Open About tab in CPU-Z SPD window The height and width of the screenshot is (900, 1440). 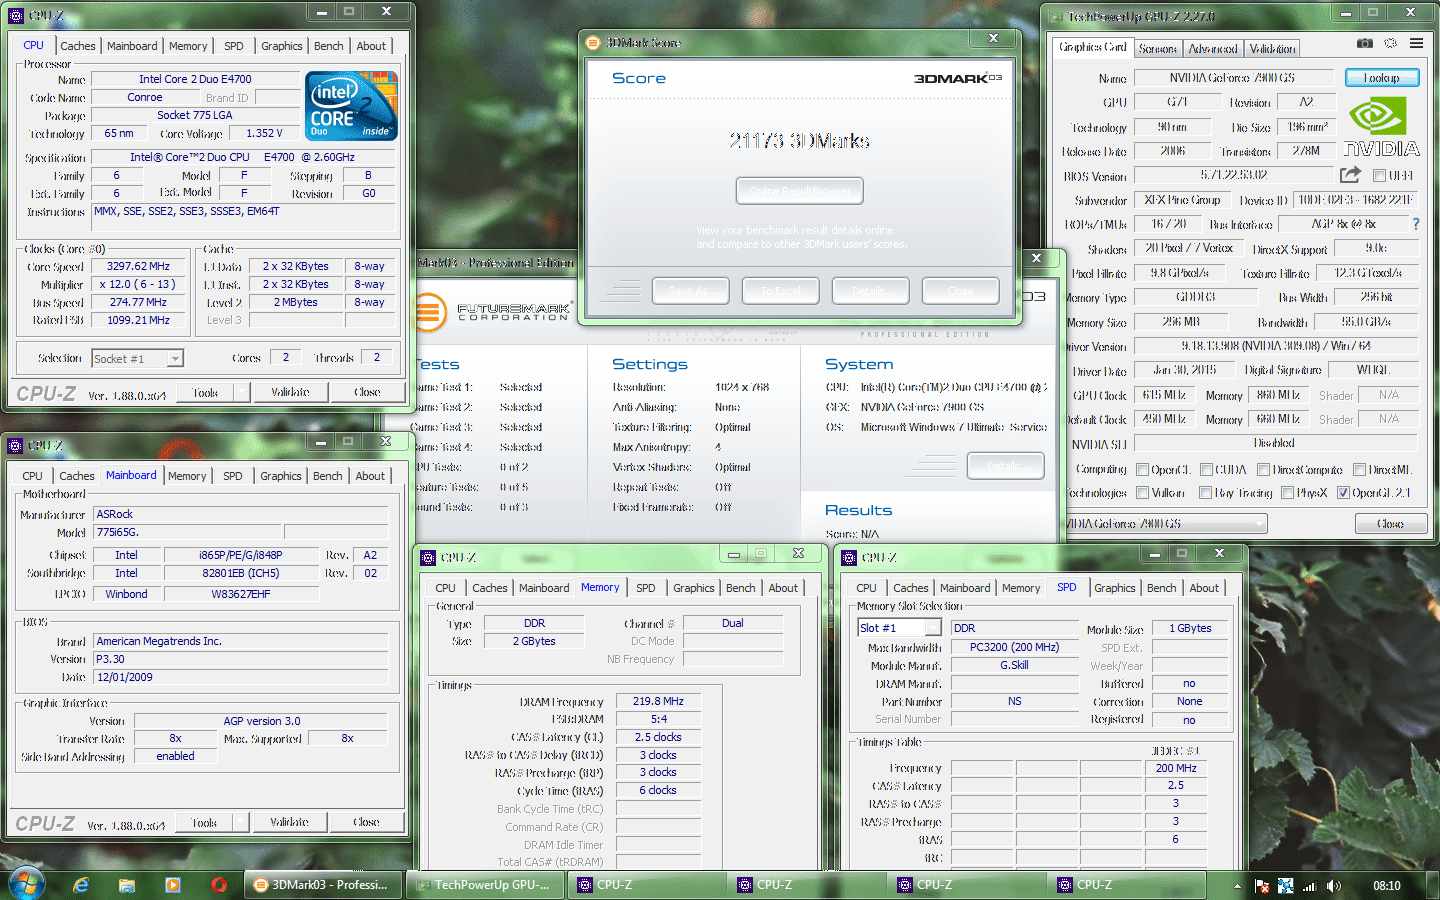point(1204,588)
